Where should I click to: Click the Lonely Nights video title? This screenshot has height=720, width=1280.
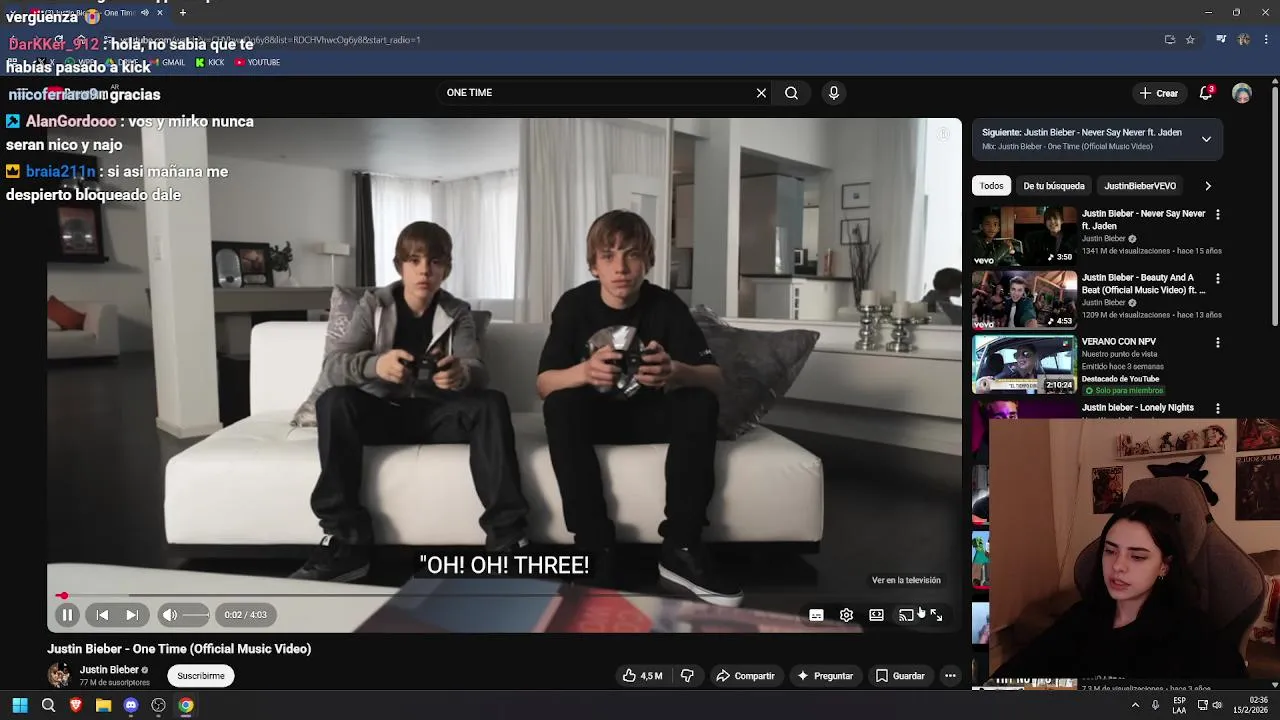[x=1137, y=408]
